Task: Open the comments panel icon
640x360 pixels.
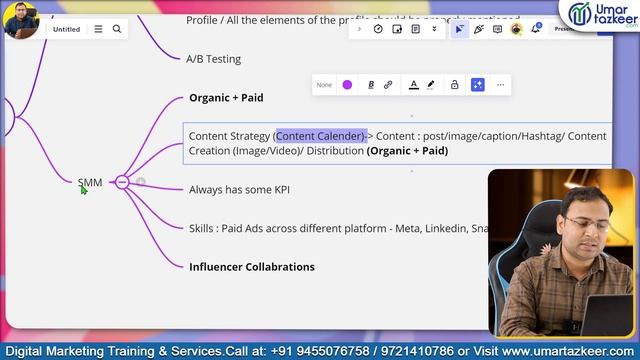Action: [x=497, y=29]
